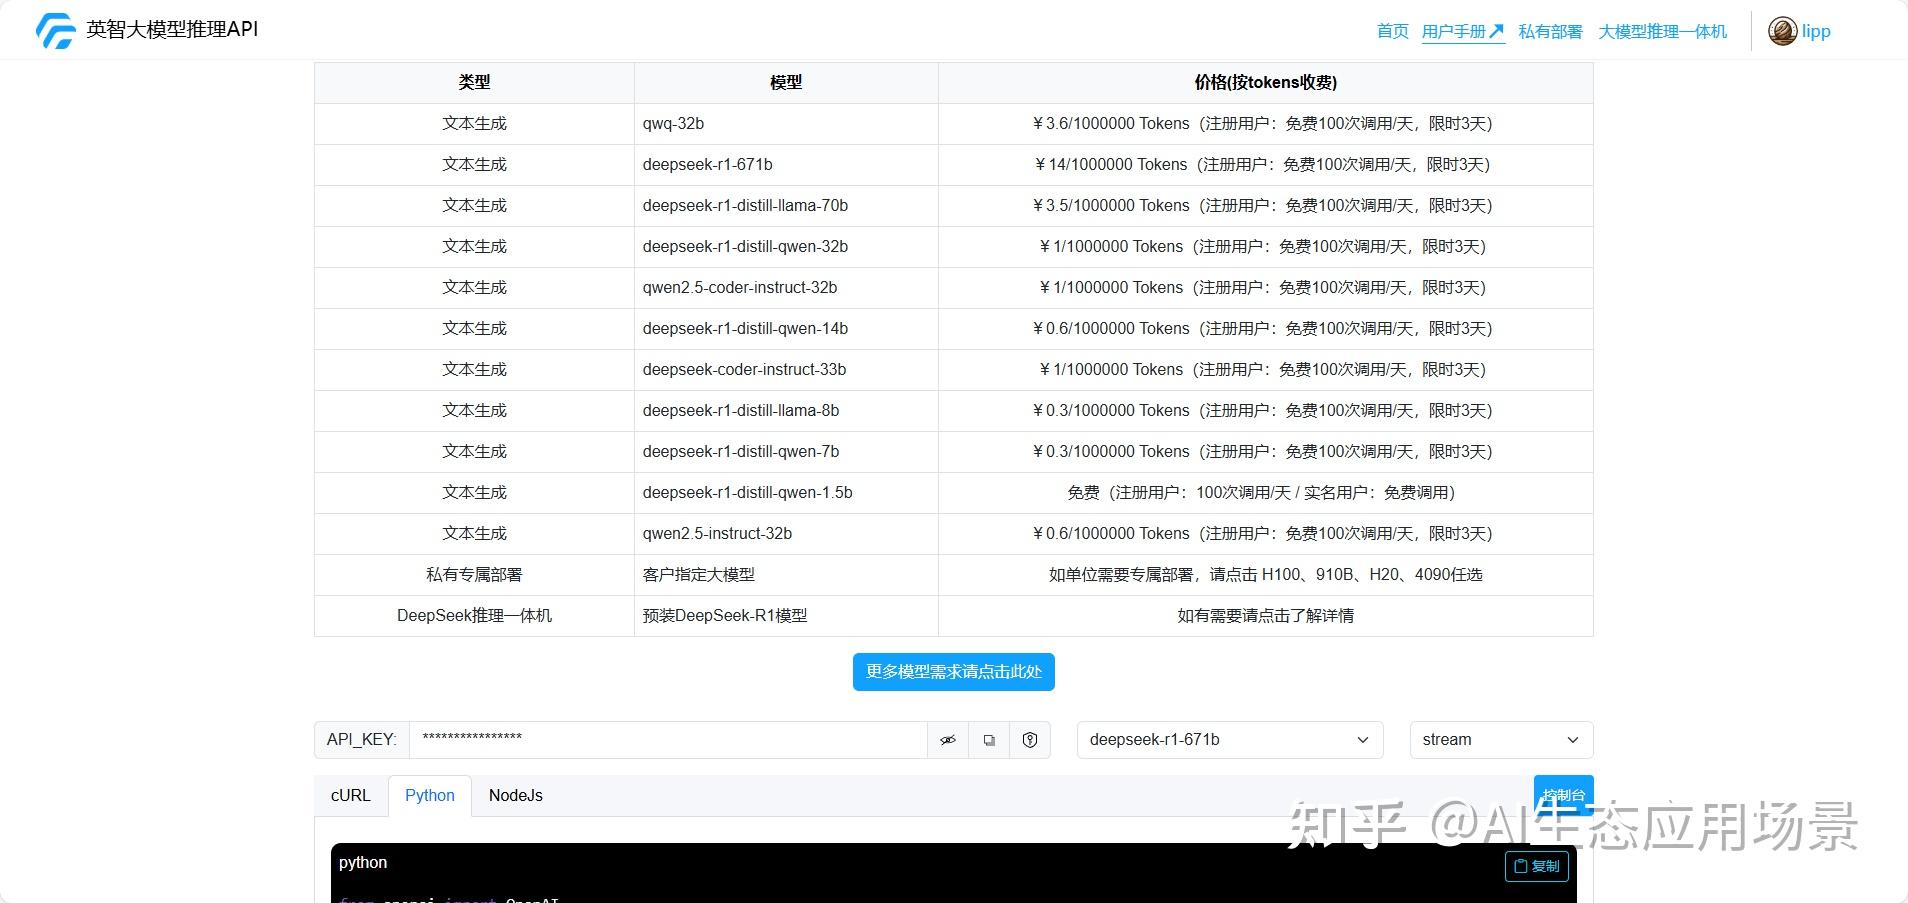1908x903 pixels.
Task: Select the NodeJs tab
Action: click(x=515, y=795)
